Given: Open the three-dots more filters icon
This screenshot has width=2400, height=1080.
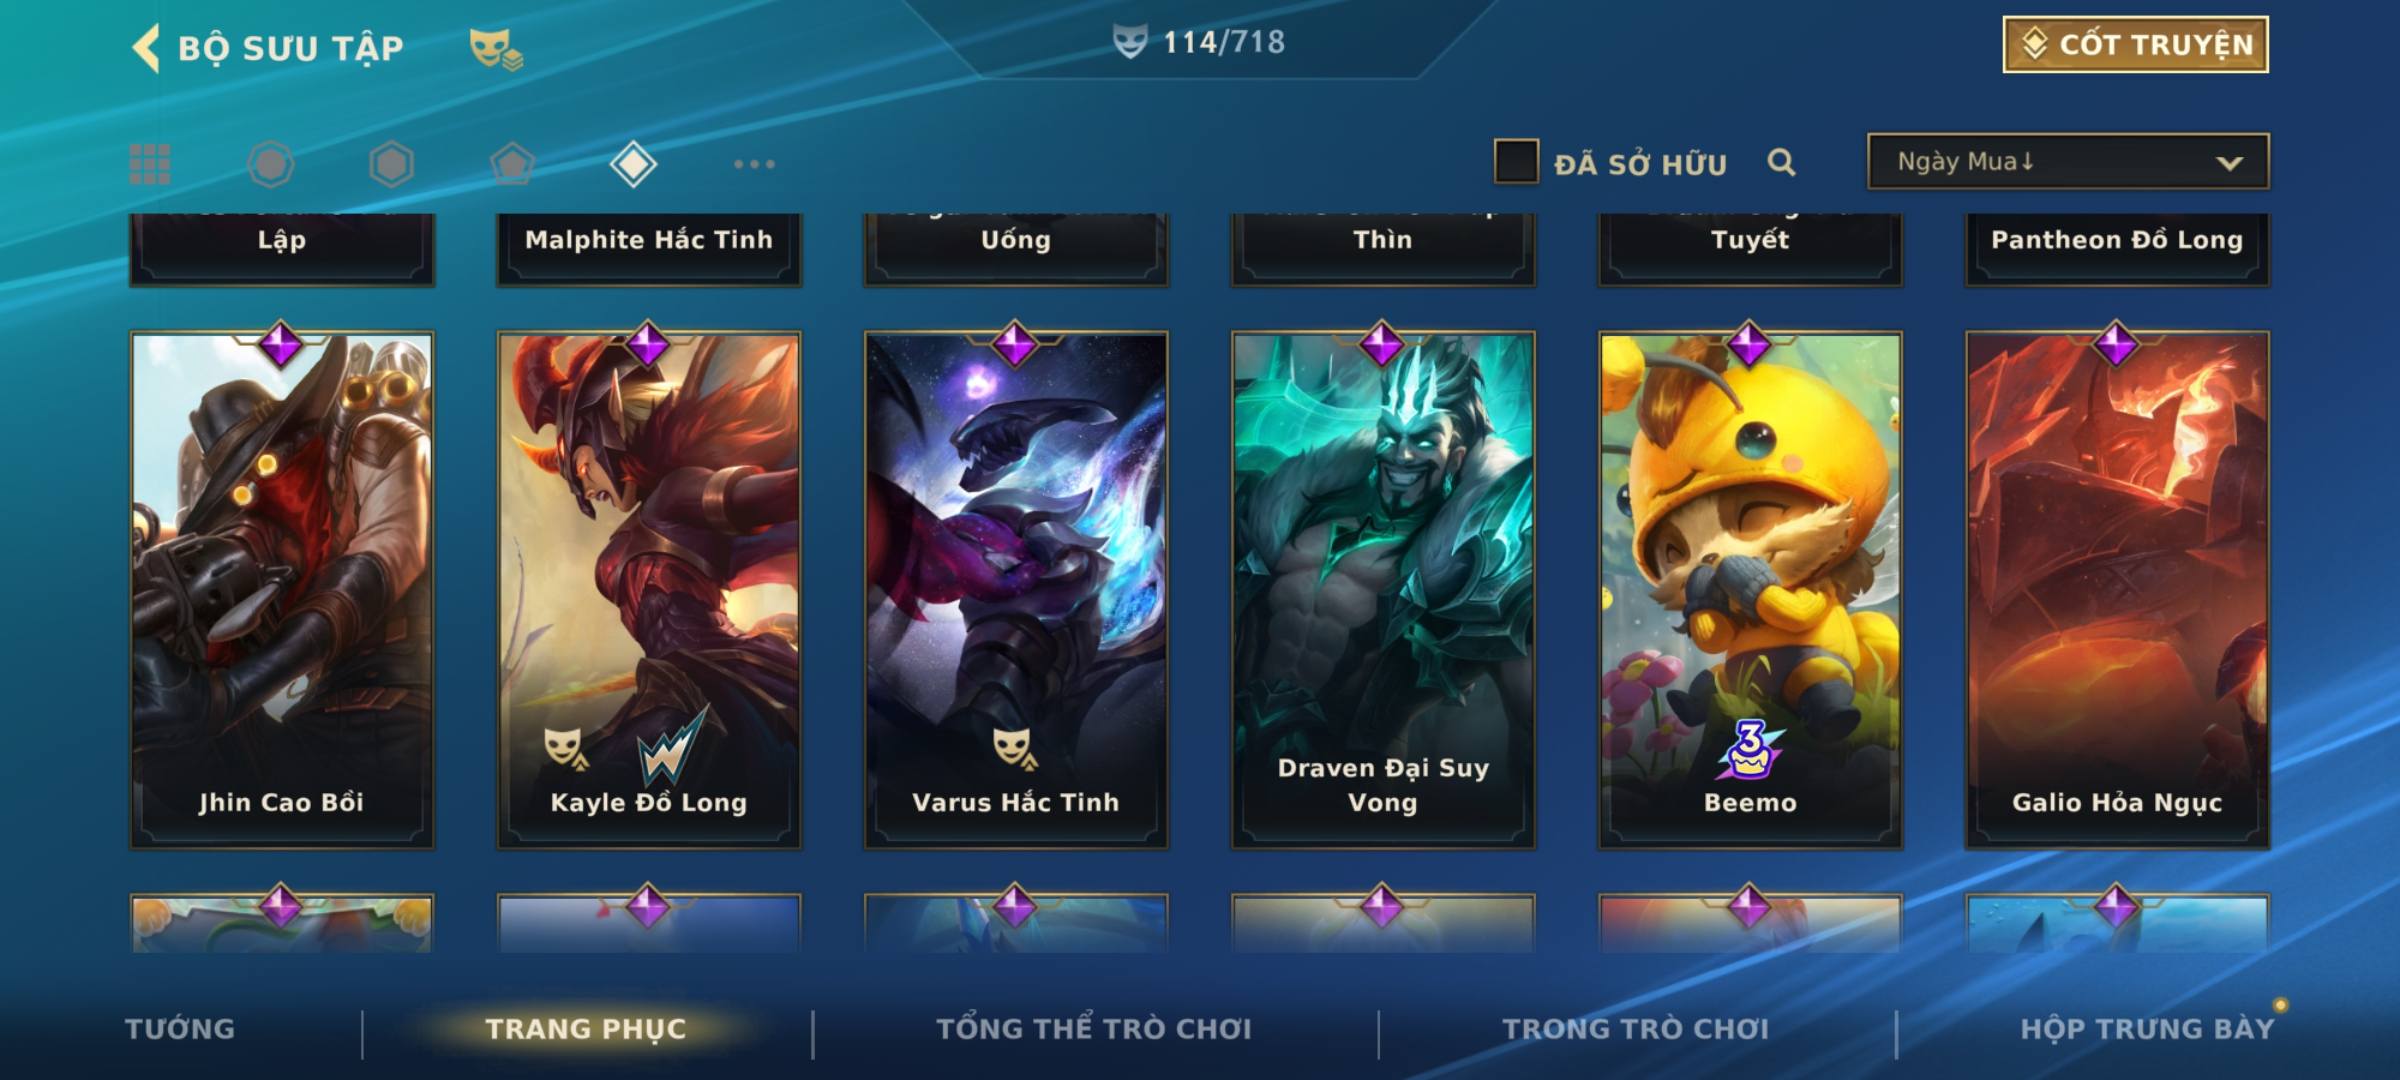Looking at the screenshot, I should [x=754, y=164].
